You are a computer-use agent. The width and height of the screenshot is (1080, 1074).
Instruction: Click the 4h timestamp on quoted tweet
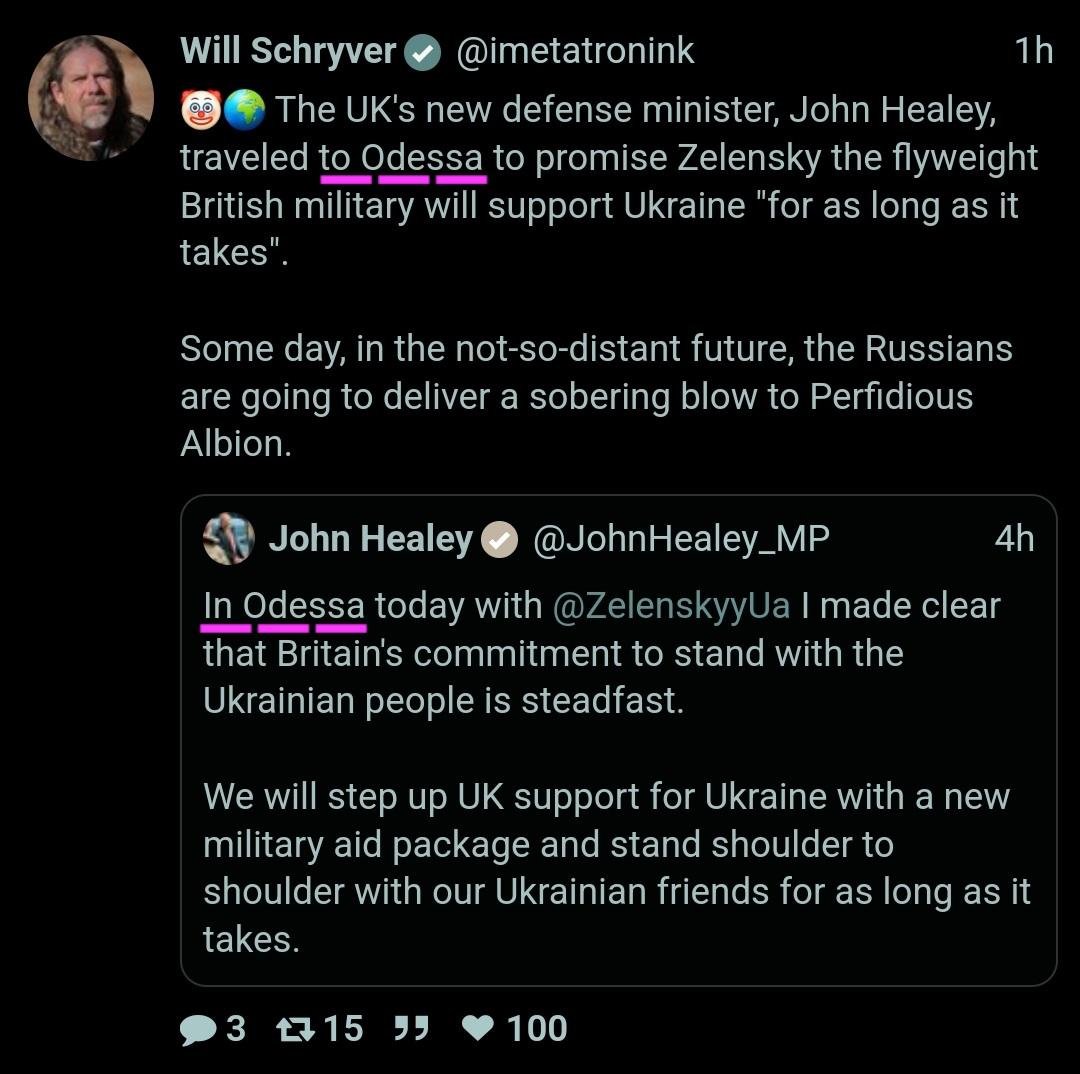(x=1013, y=540)
